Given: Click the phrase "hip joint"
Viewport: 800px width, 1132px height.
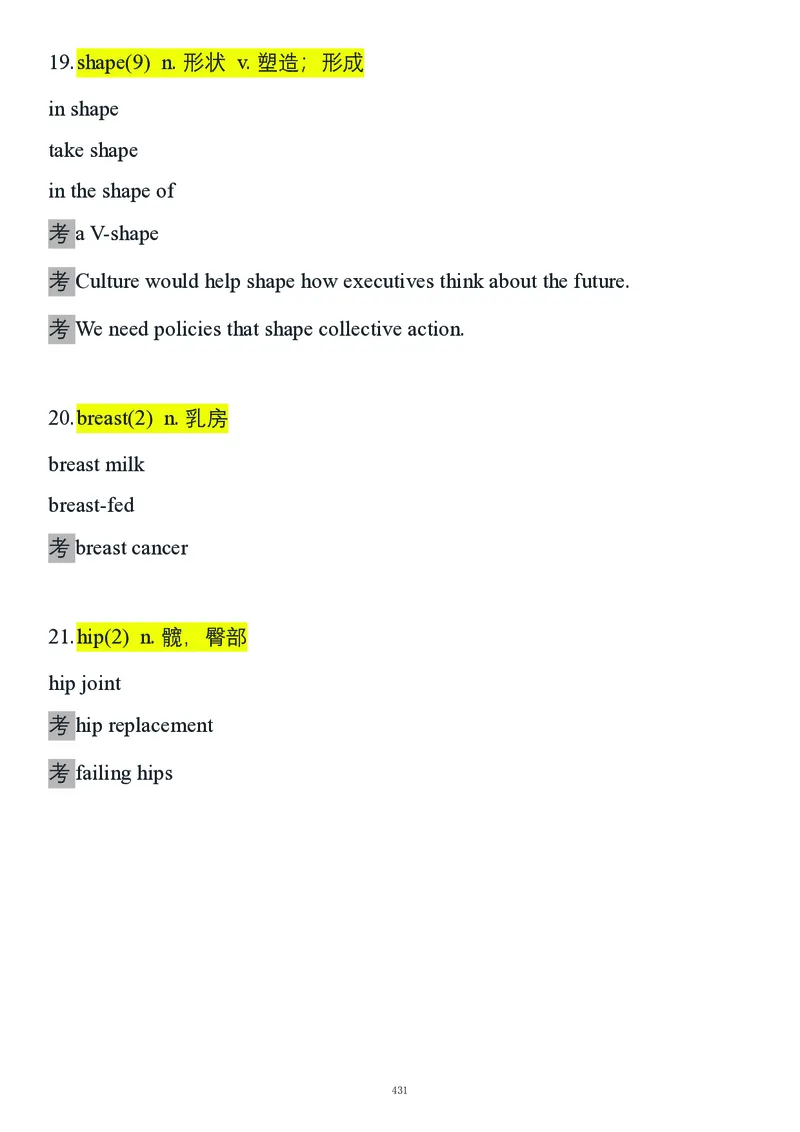Looking at the screenshot, I should click(x=84, y=684).
